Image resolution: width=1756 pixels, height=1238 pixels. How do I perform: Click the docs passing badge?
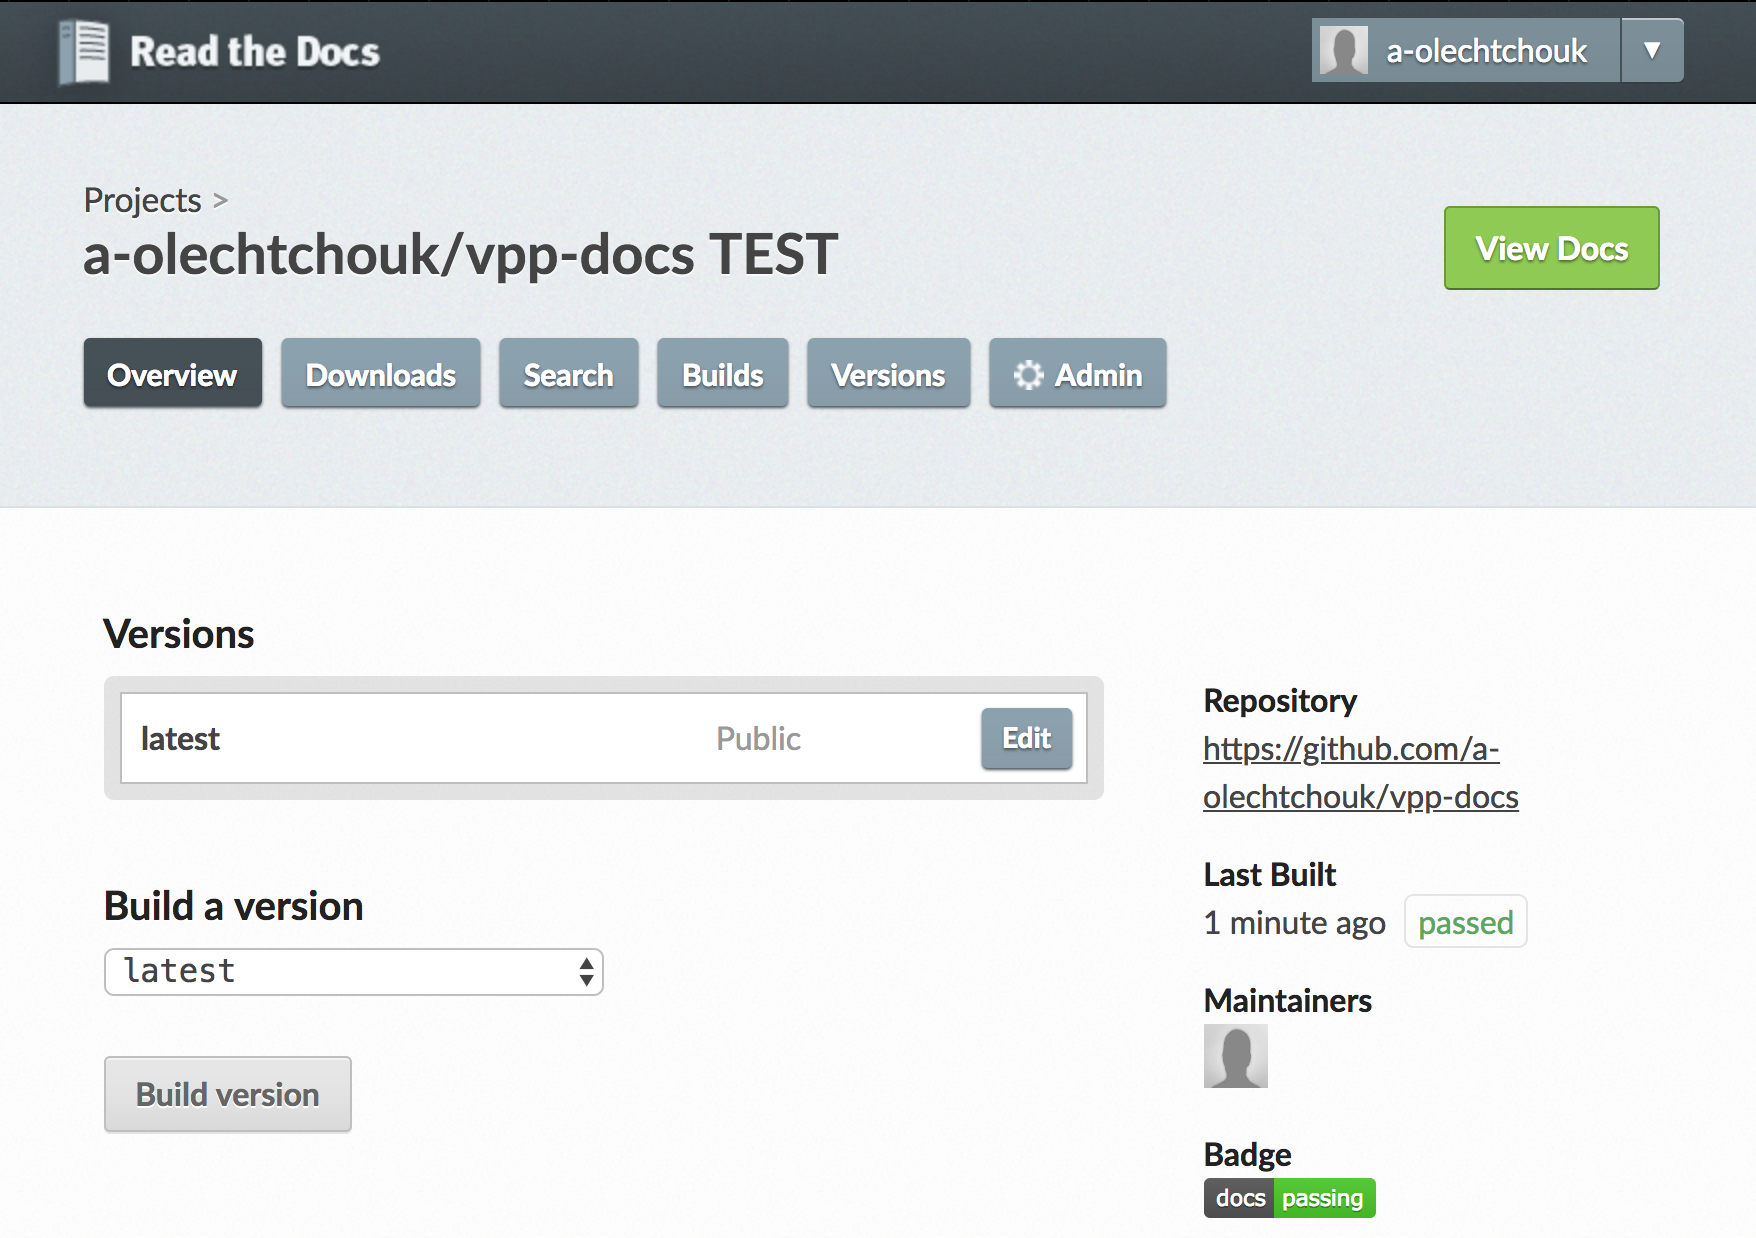coord(1289,1198)
